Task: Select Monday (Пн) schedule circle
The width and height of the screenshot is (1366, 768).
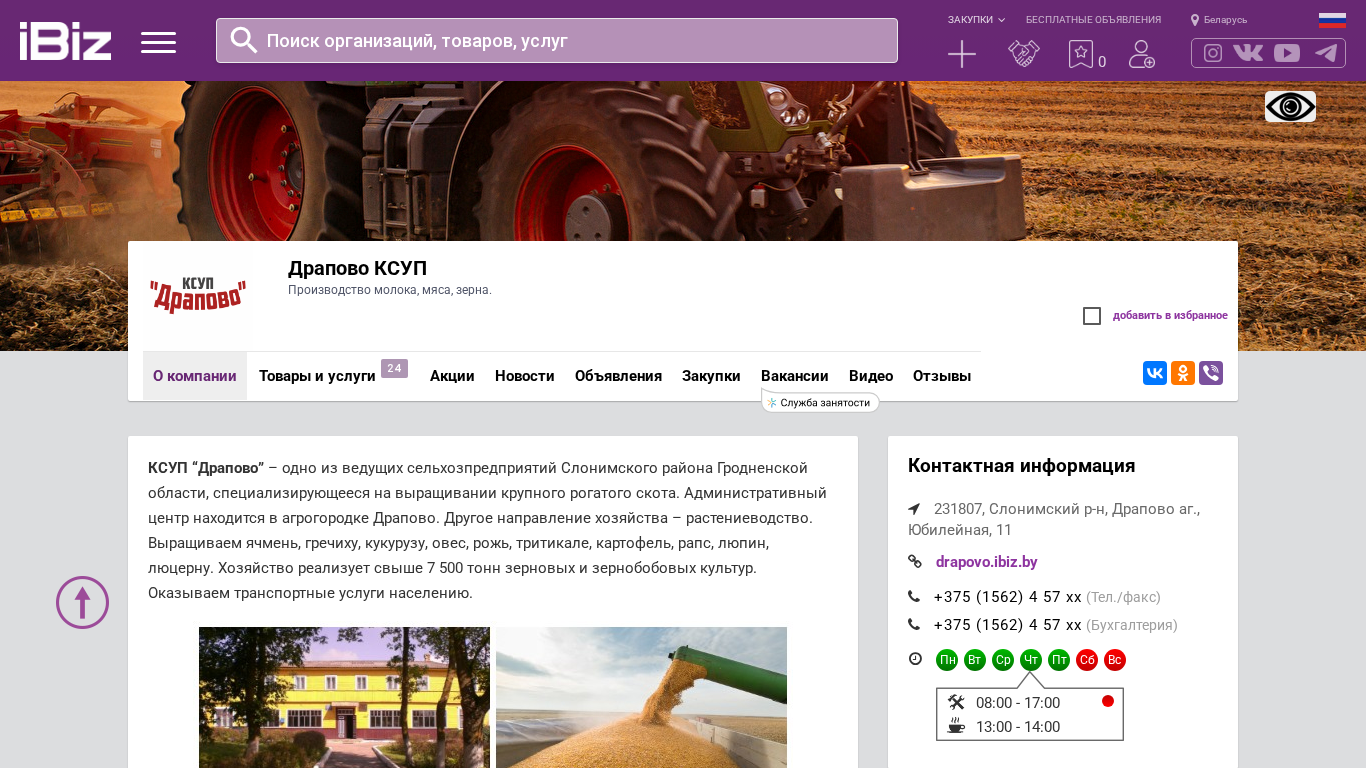Action: 947,660
